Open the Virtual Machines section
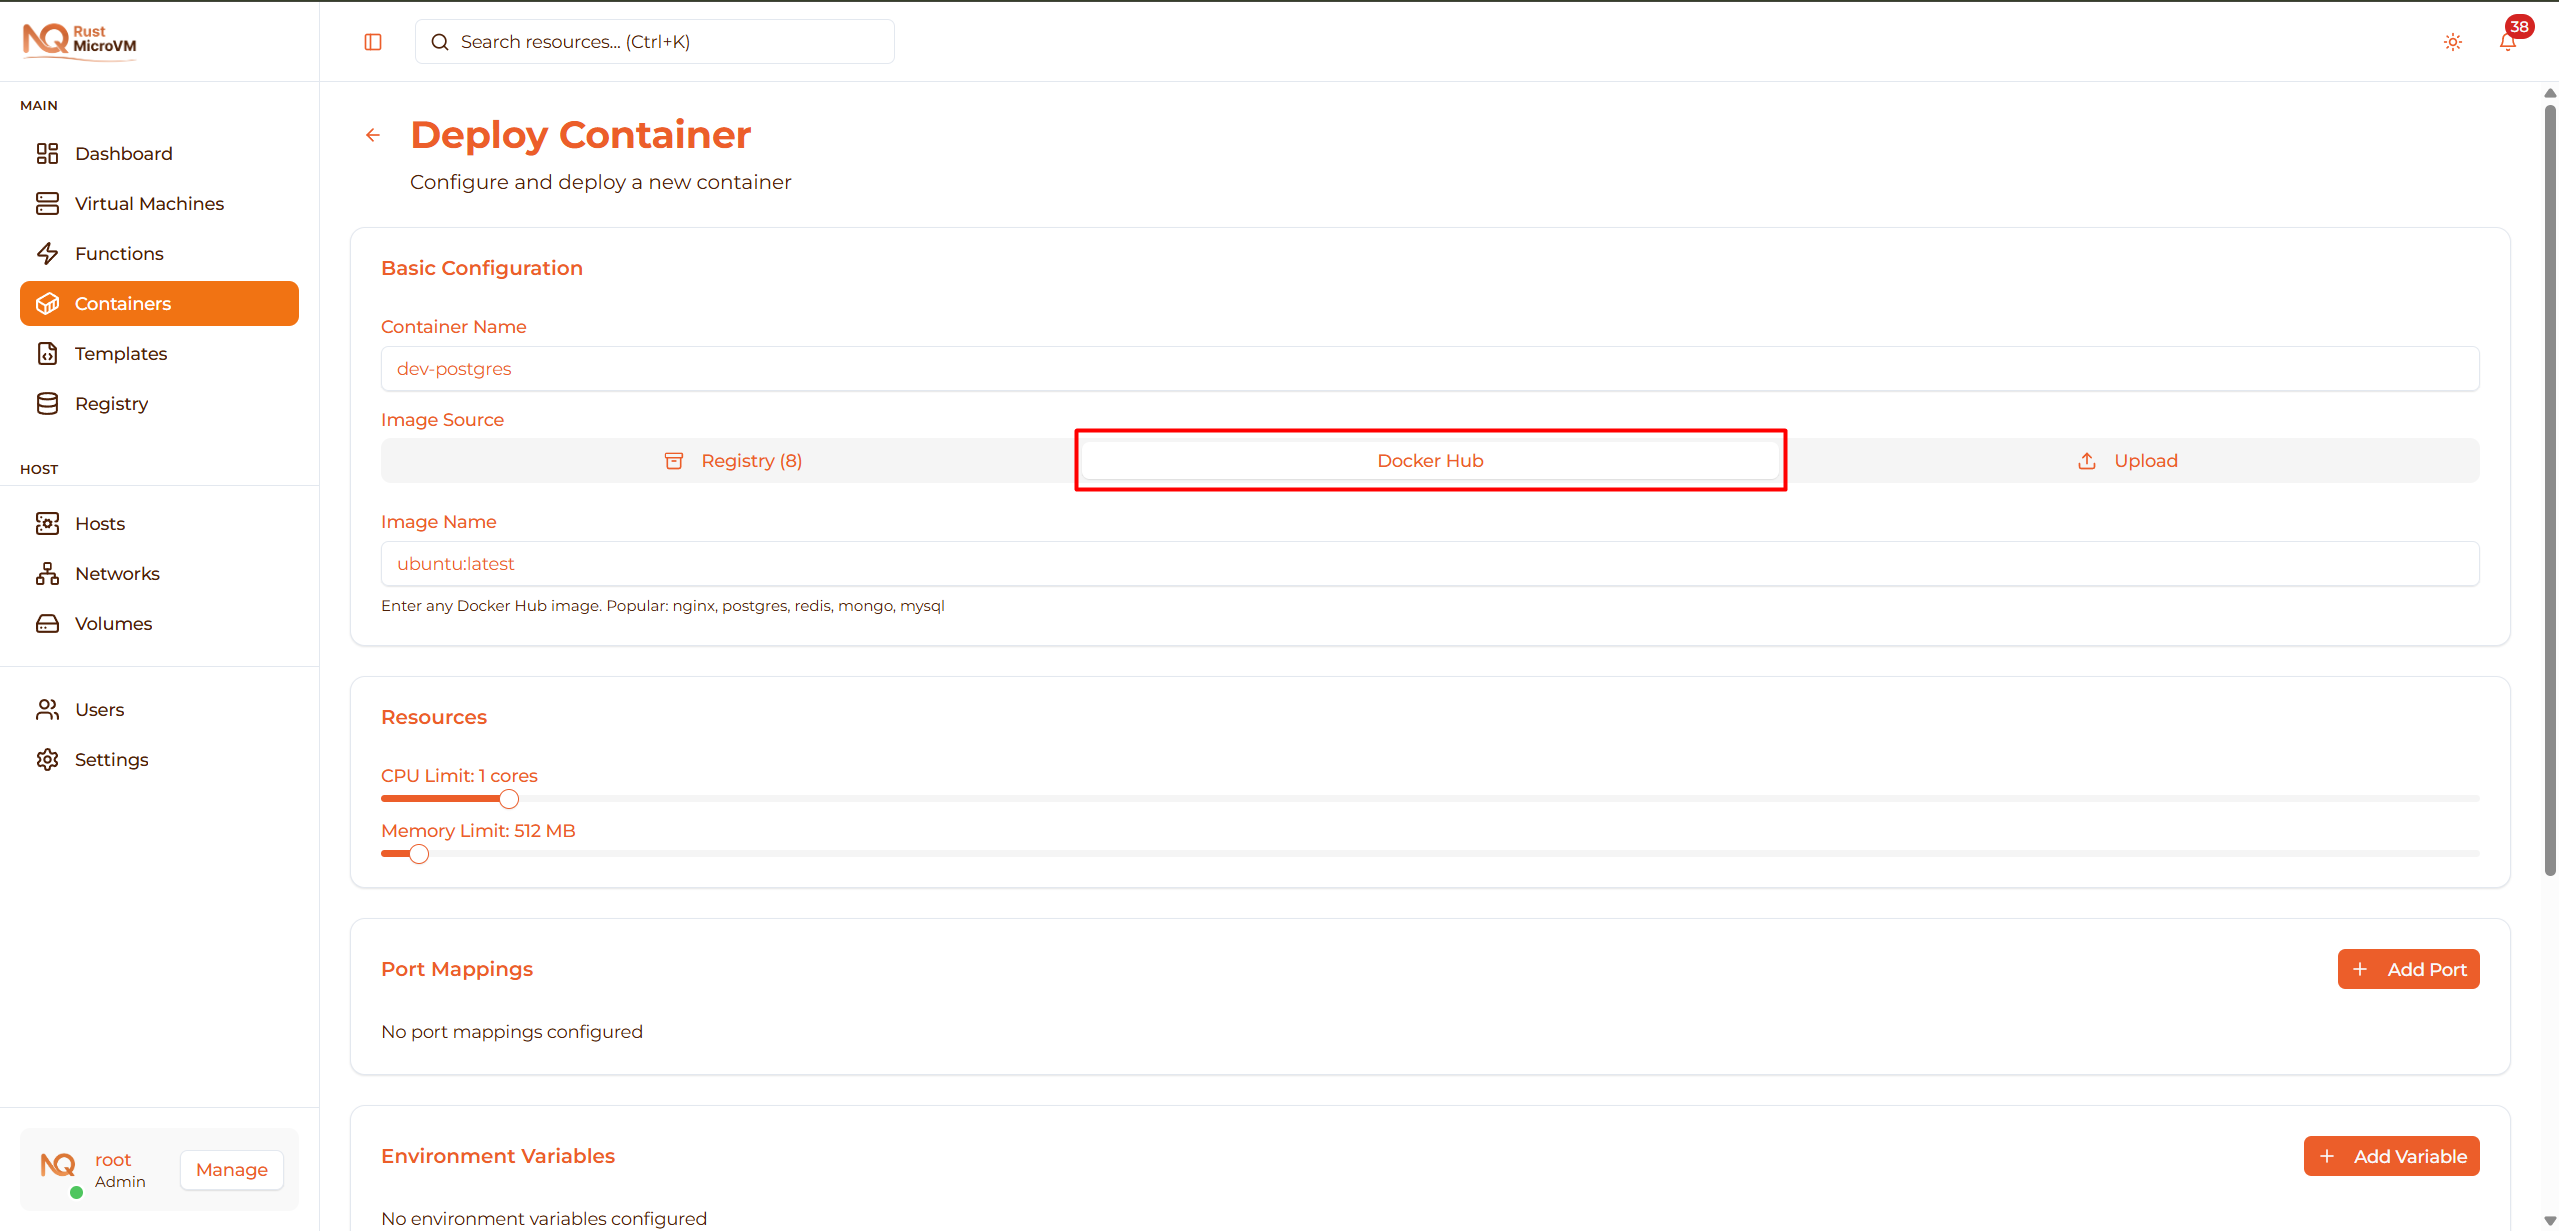Screen dimensions: 2559x1231 (x=149, y=203)
